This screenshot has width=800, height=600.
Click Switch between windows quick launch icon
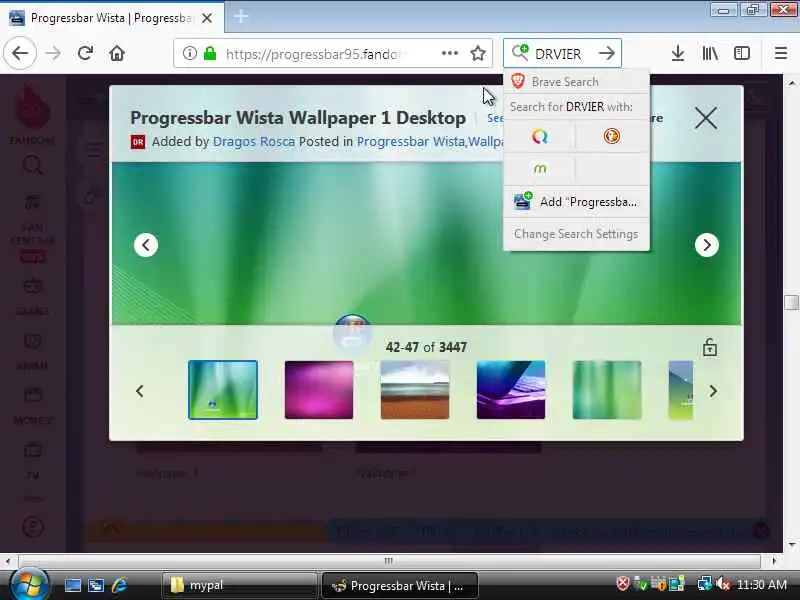(96, 585)
